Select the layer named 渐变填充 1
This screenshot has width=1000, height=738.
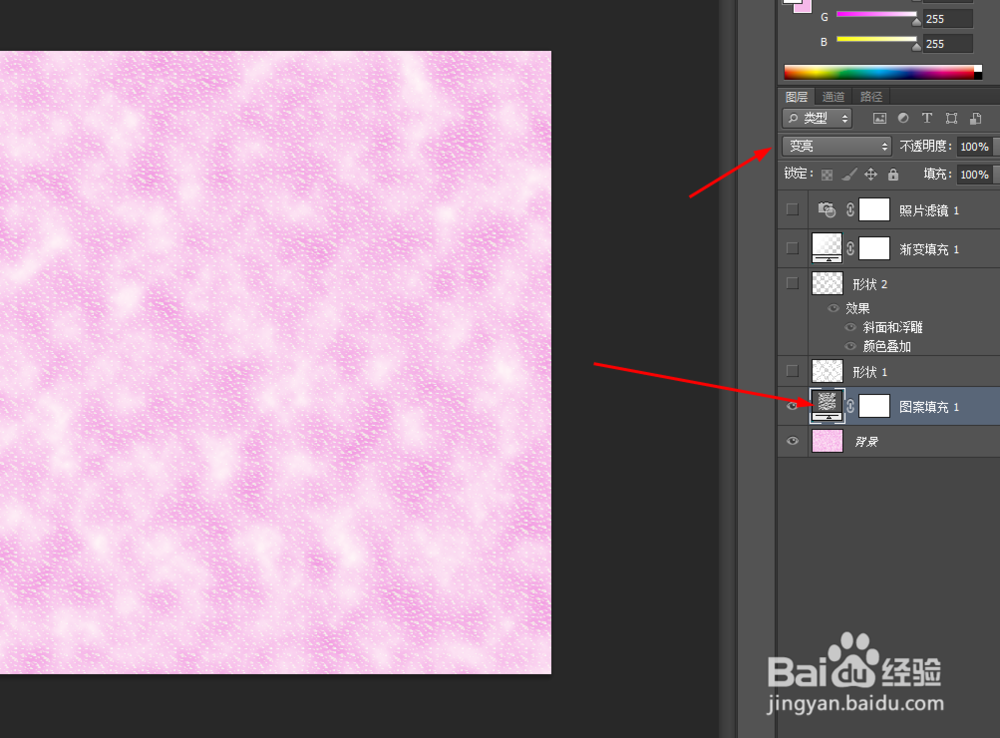pos(929,249)
